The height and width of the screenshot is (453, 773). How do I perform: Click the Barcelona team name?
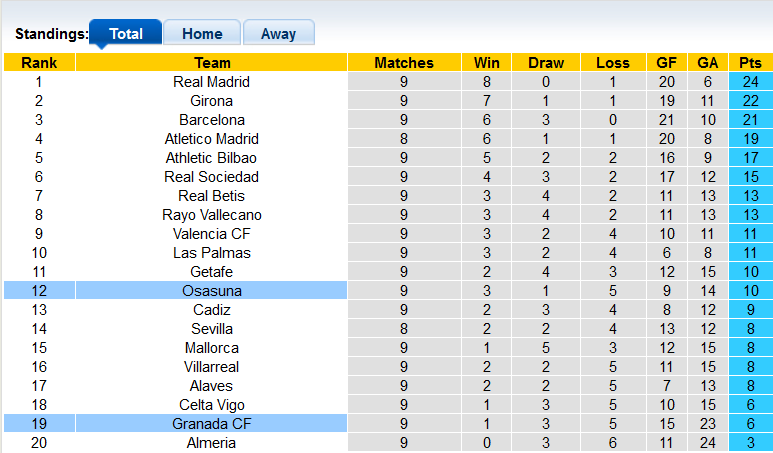(211, 120)
